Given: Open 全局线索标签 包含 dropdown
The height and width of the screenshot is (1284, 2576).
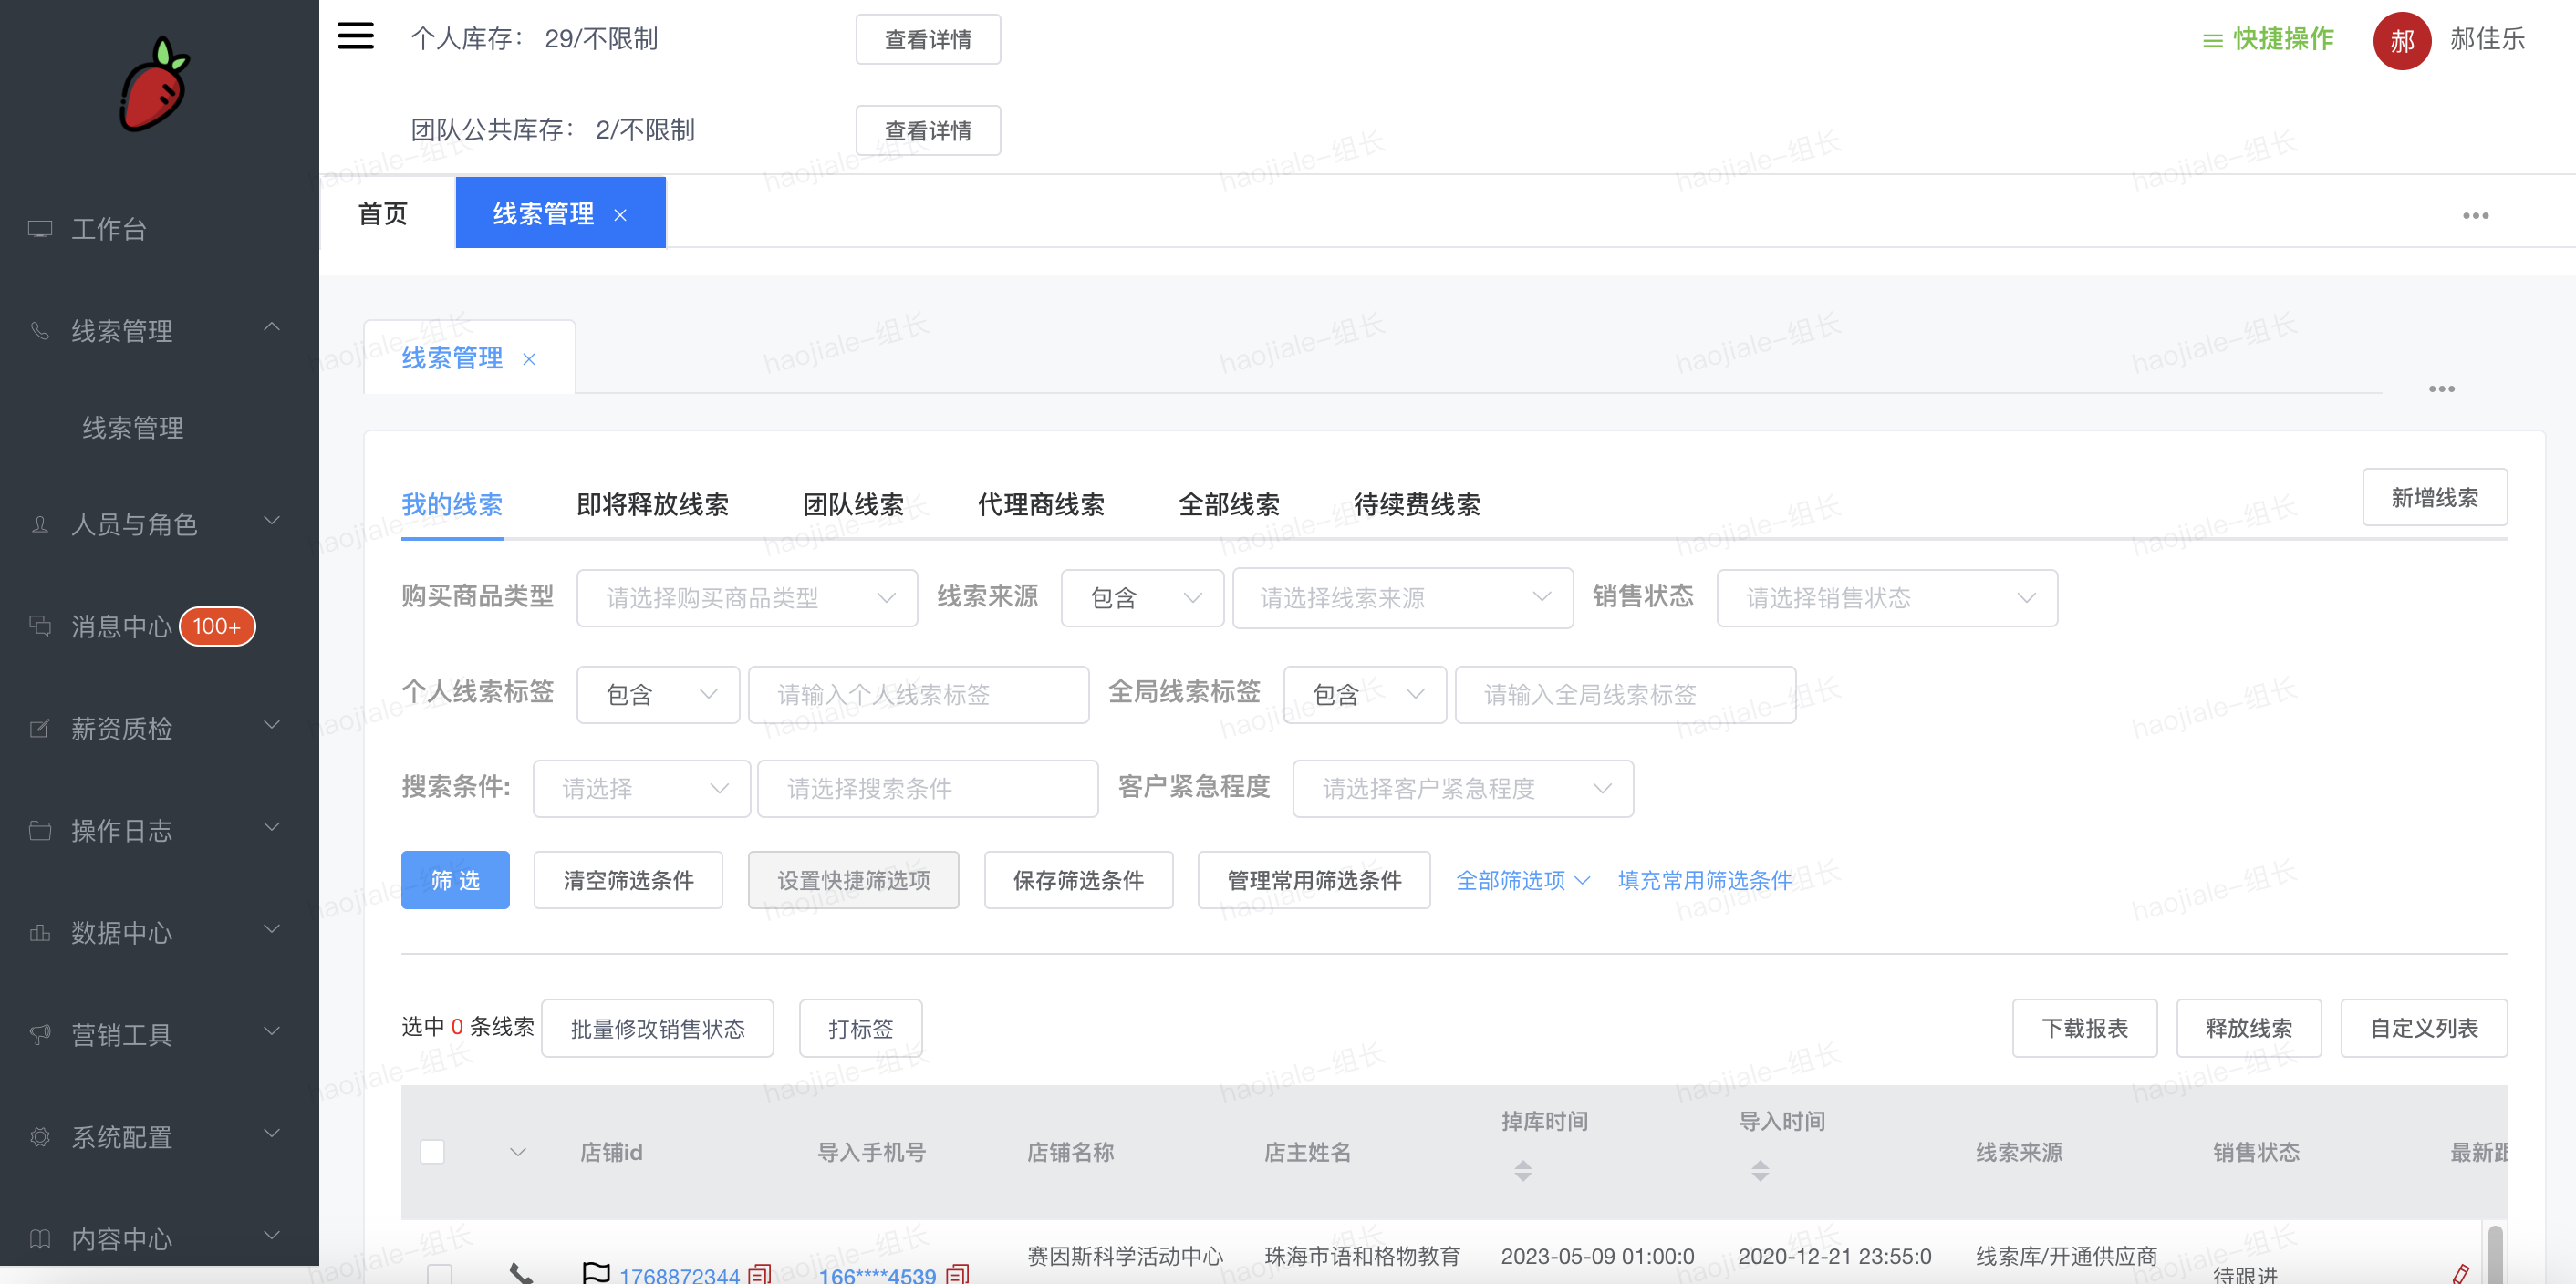Looking at the screenshot, I should coord(1365,694).
